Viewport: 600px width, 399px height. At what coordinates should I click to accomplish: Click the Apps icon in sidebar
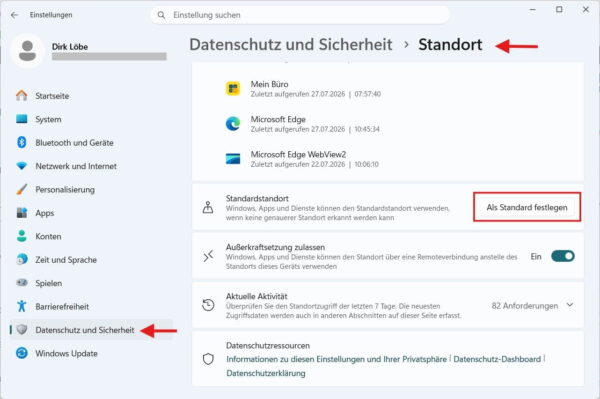pyautogui.click(x=22, y=213)
